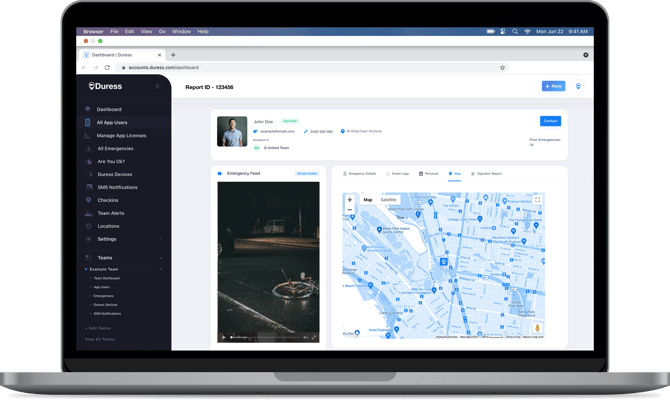Screen dimensions: 670x401
Task: Open Checkins page
Action: pyautogui.click(x=108, y=200)
